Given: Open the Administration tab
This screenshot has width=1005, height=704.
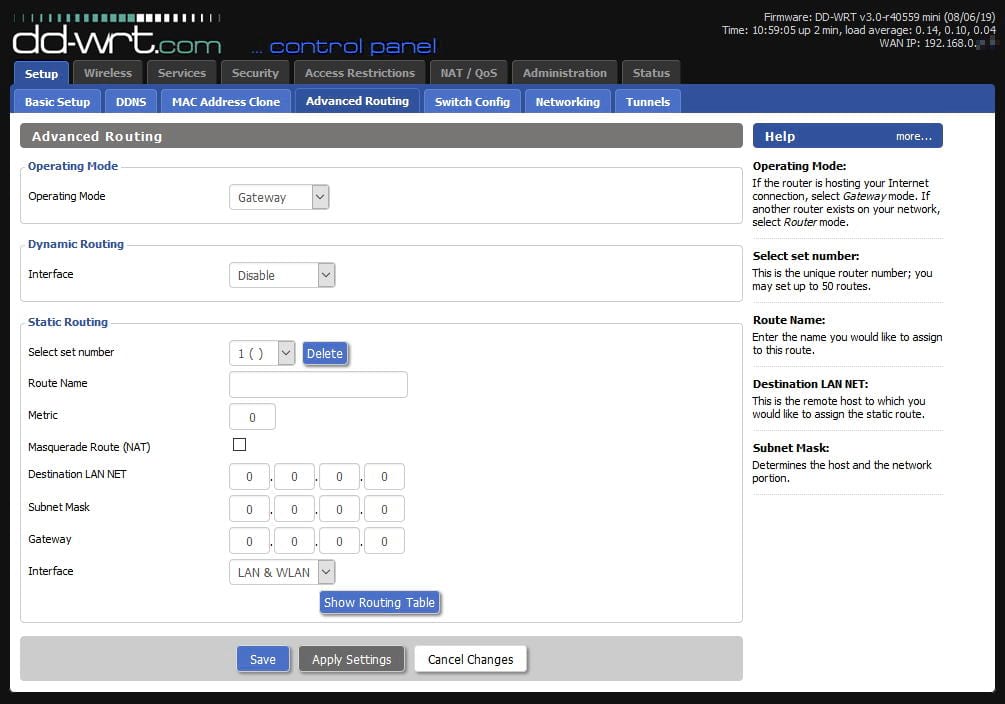Looking at the screenshot, I should (x=565, y=72).
